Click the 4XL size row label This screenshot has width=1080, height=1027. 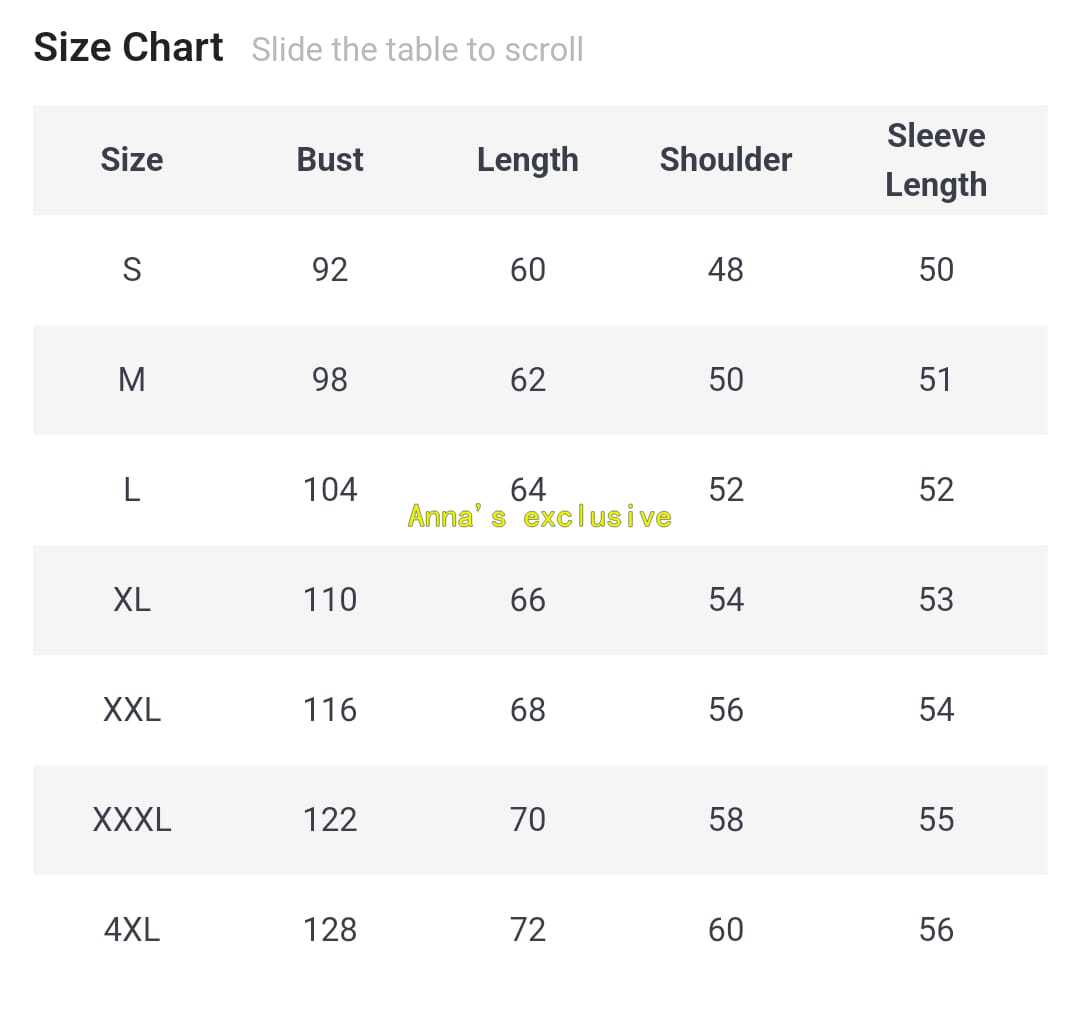tap(131, 930)
